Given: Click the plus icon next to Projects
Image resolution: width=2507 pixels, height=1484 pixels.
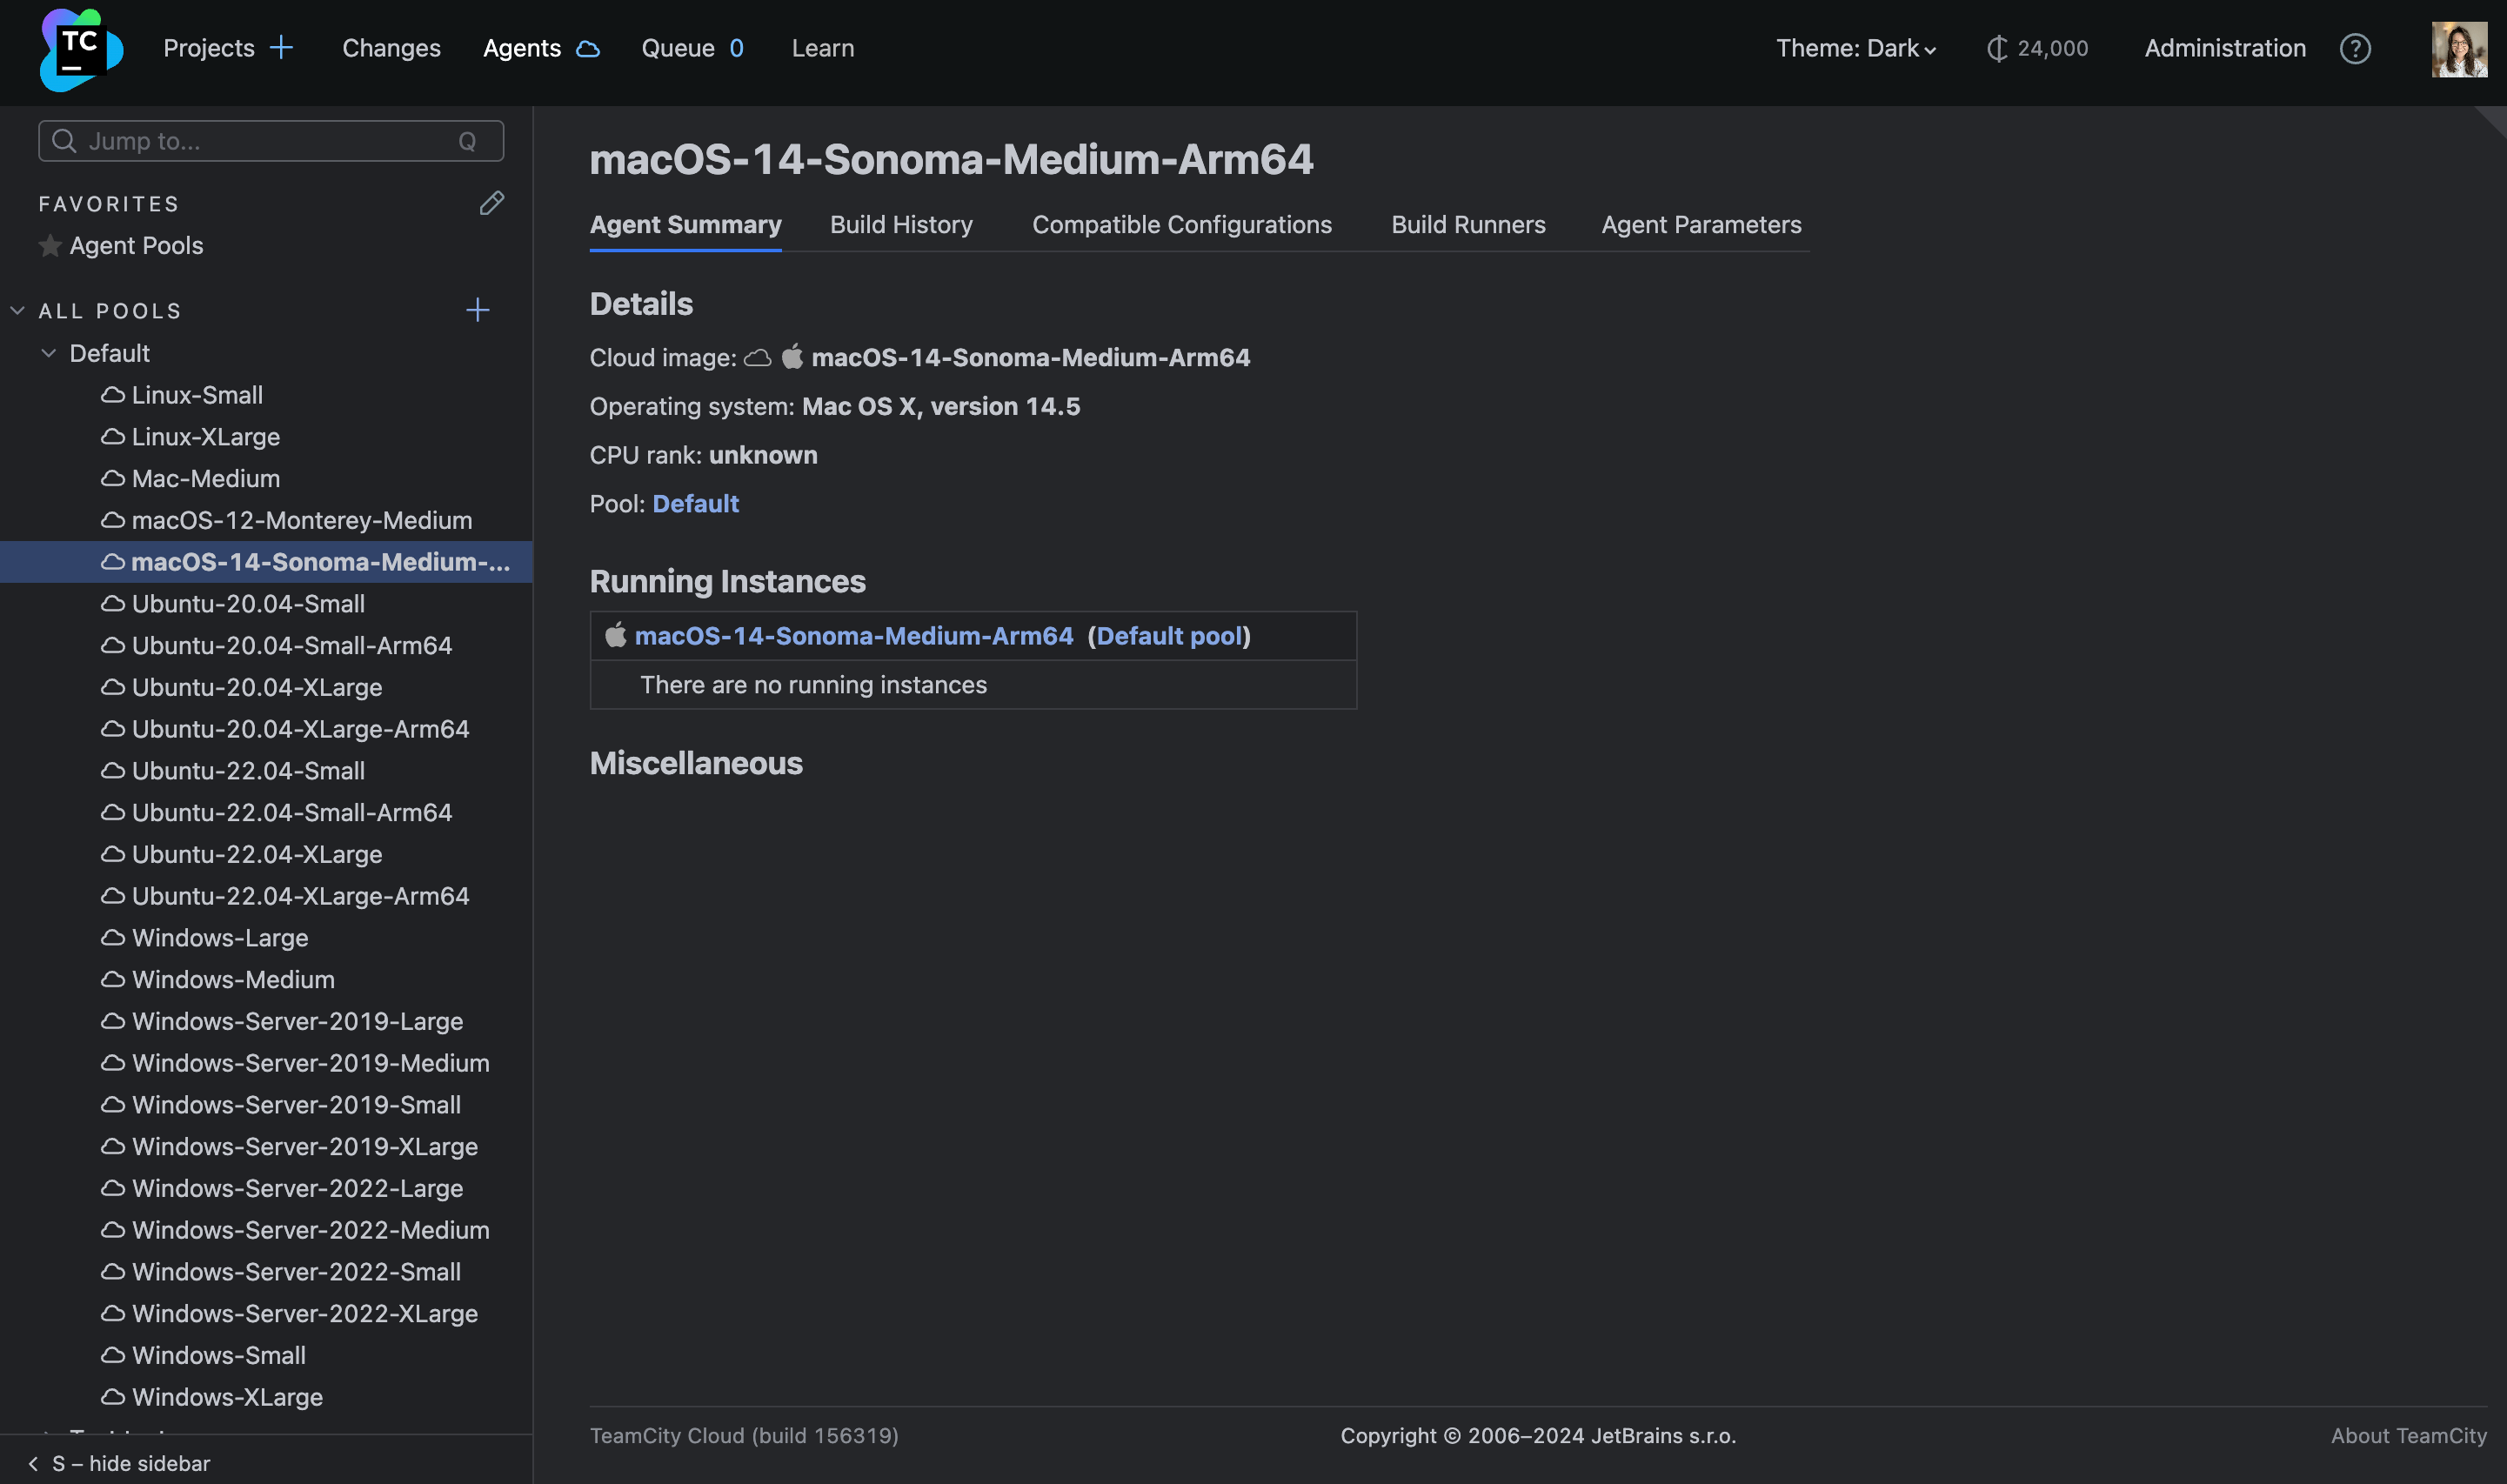Looking at the screenshot, I should tap(282, 48).
